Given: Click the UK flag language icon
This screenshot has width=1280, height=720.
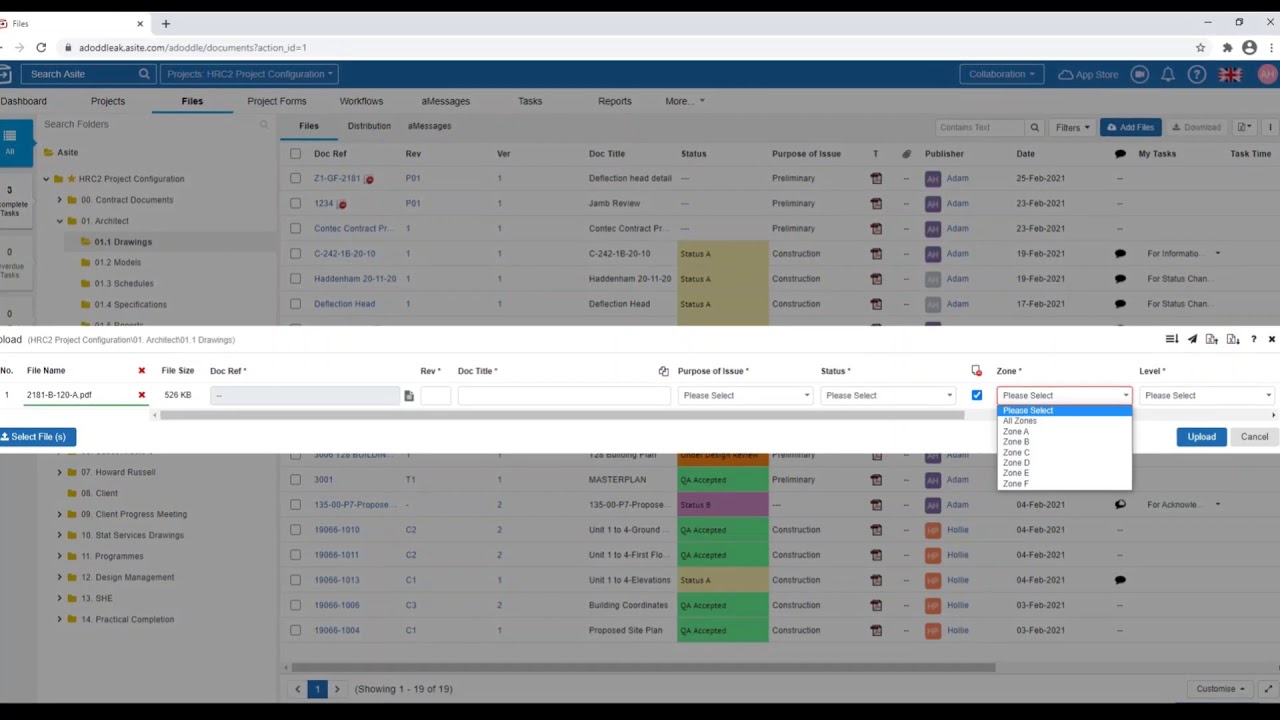Looking at the screenshot, I should click(1230, 74).
